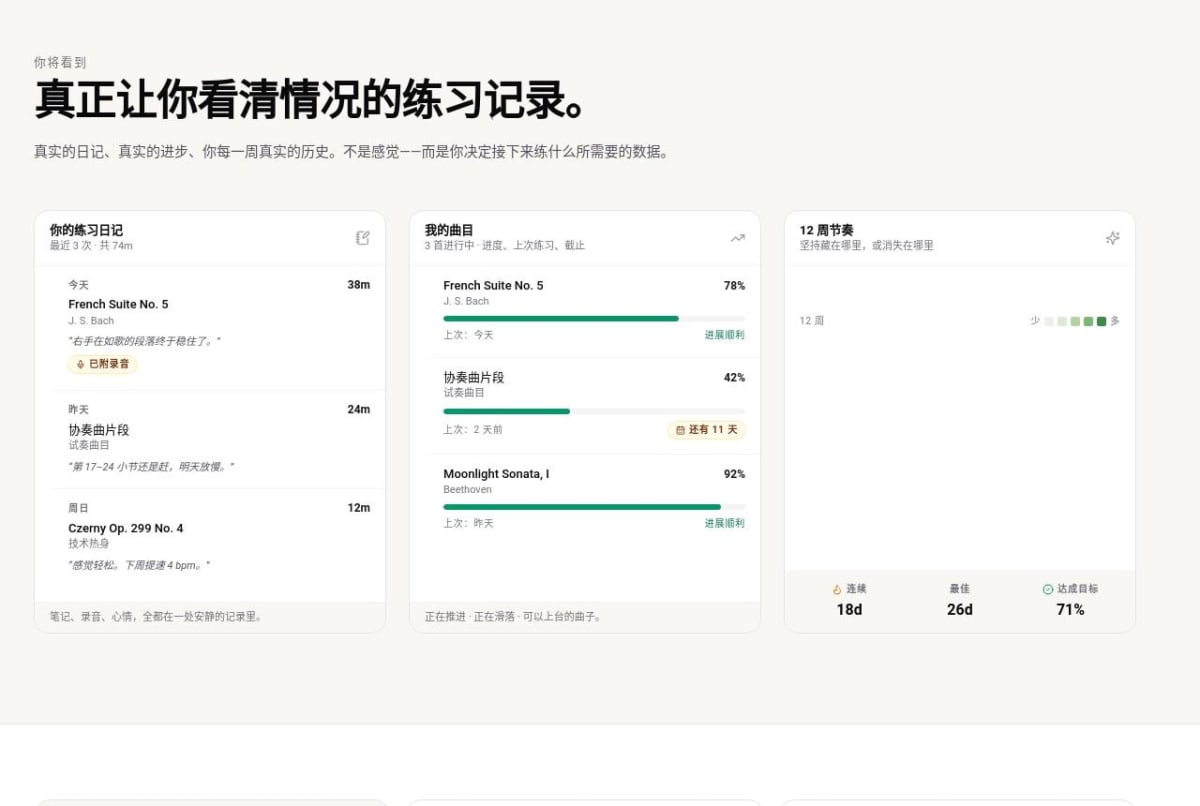This screenshot has width=1200, height=806.
Task: Click the note “第 17–24 小节还是赶，明天放慢。”
Action: pyautogui.click(x=151, y=467)
